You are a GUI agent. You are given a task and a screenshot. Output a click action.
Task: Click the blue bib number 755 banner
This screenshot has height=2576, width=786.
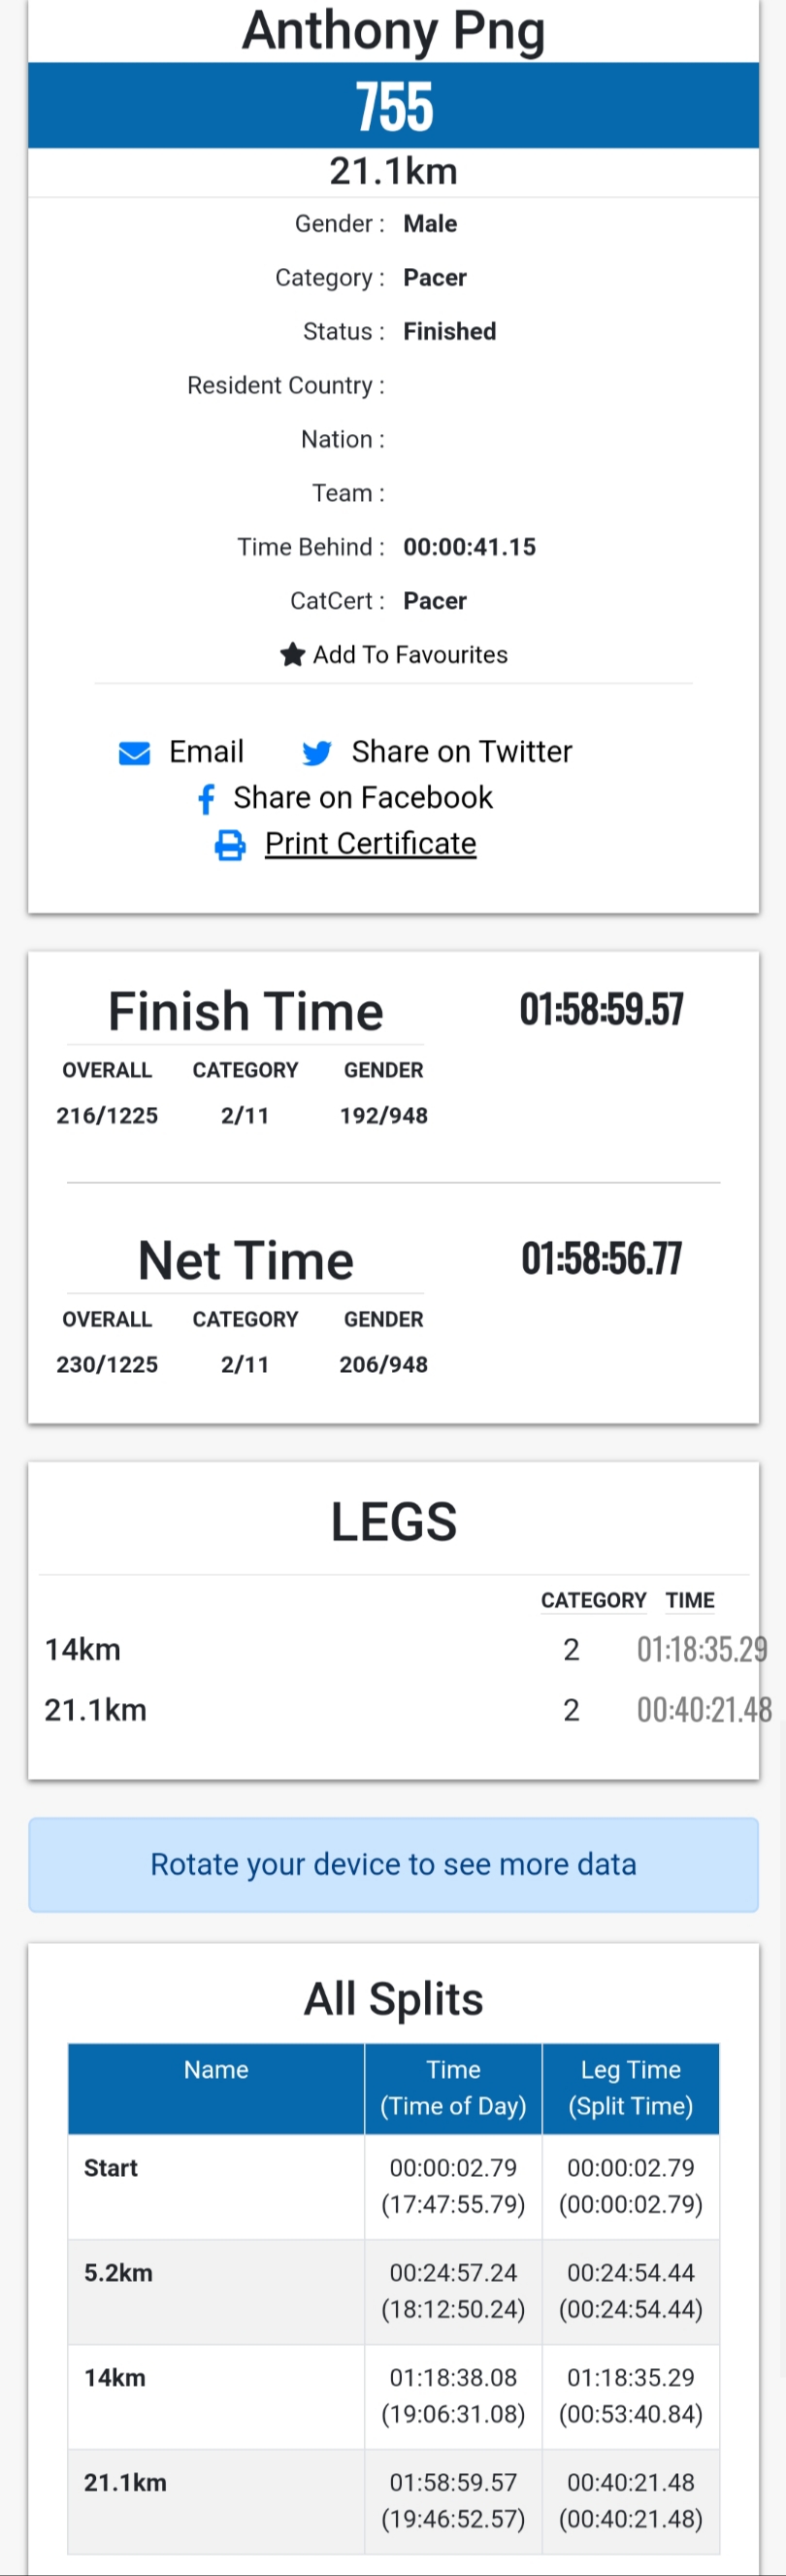393,106
